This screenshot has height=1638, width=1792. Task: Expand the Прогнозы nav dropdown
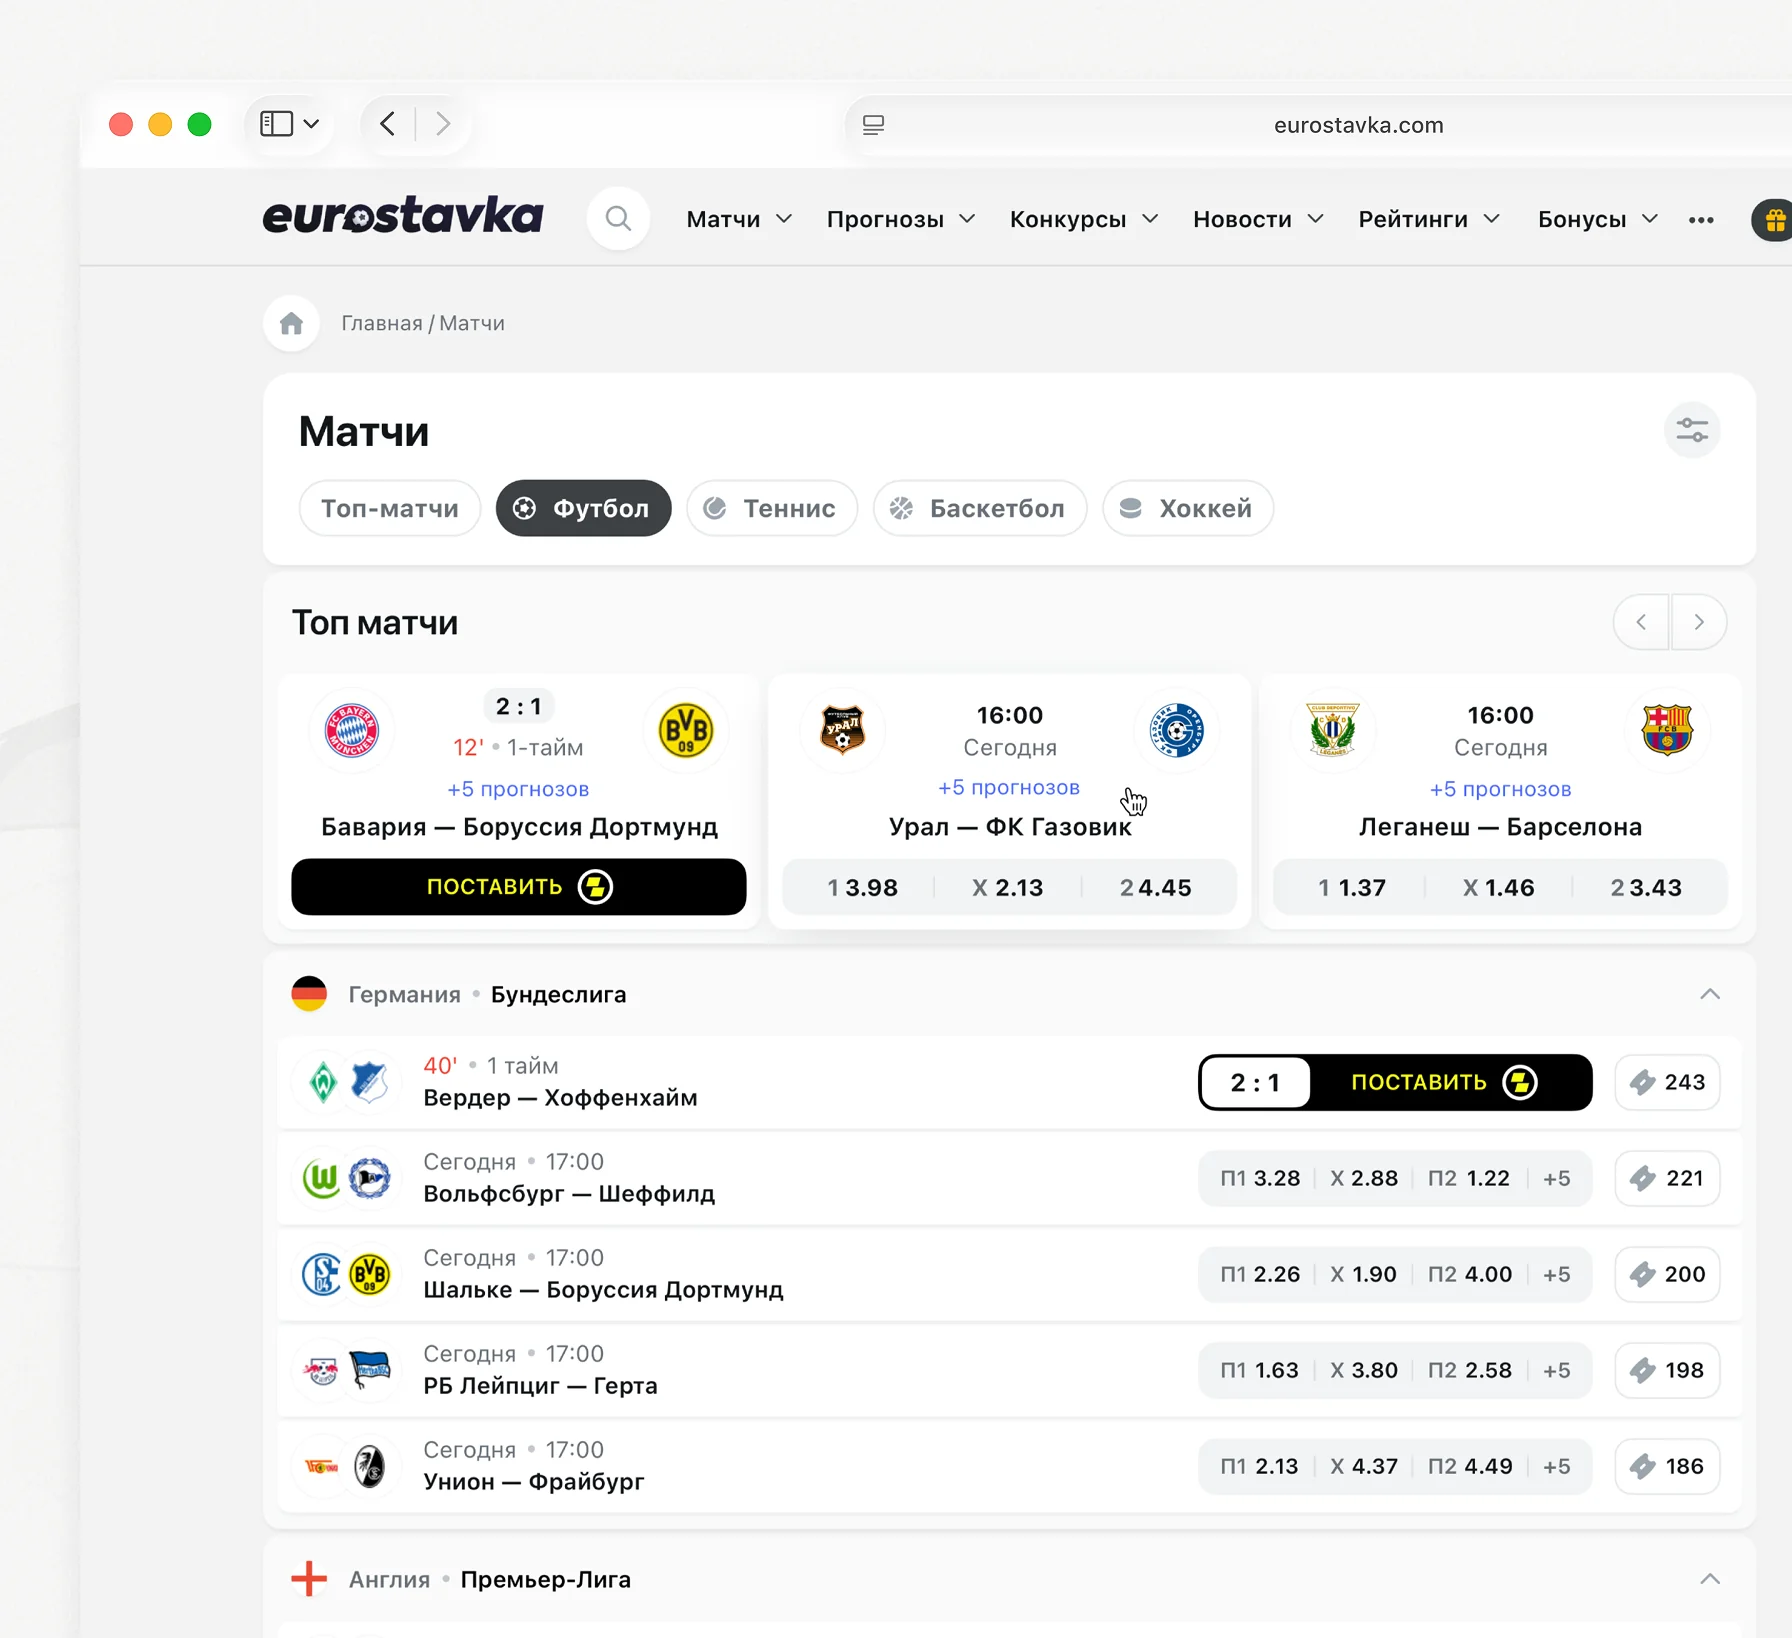(900, 219)
